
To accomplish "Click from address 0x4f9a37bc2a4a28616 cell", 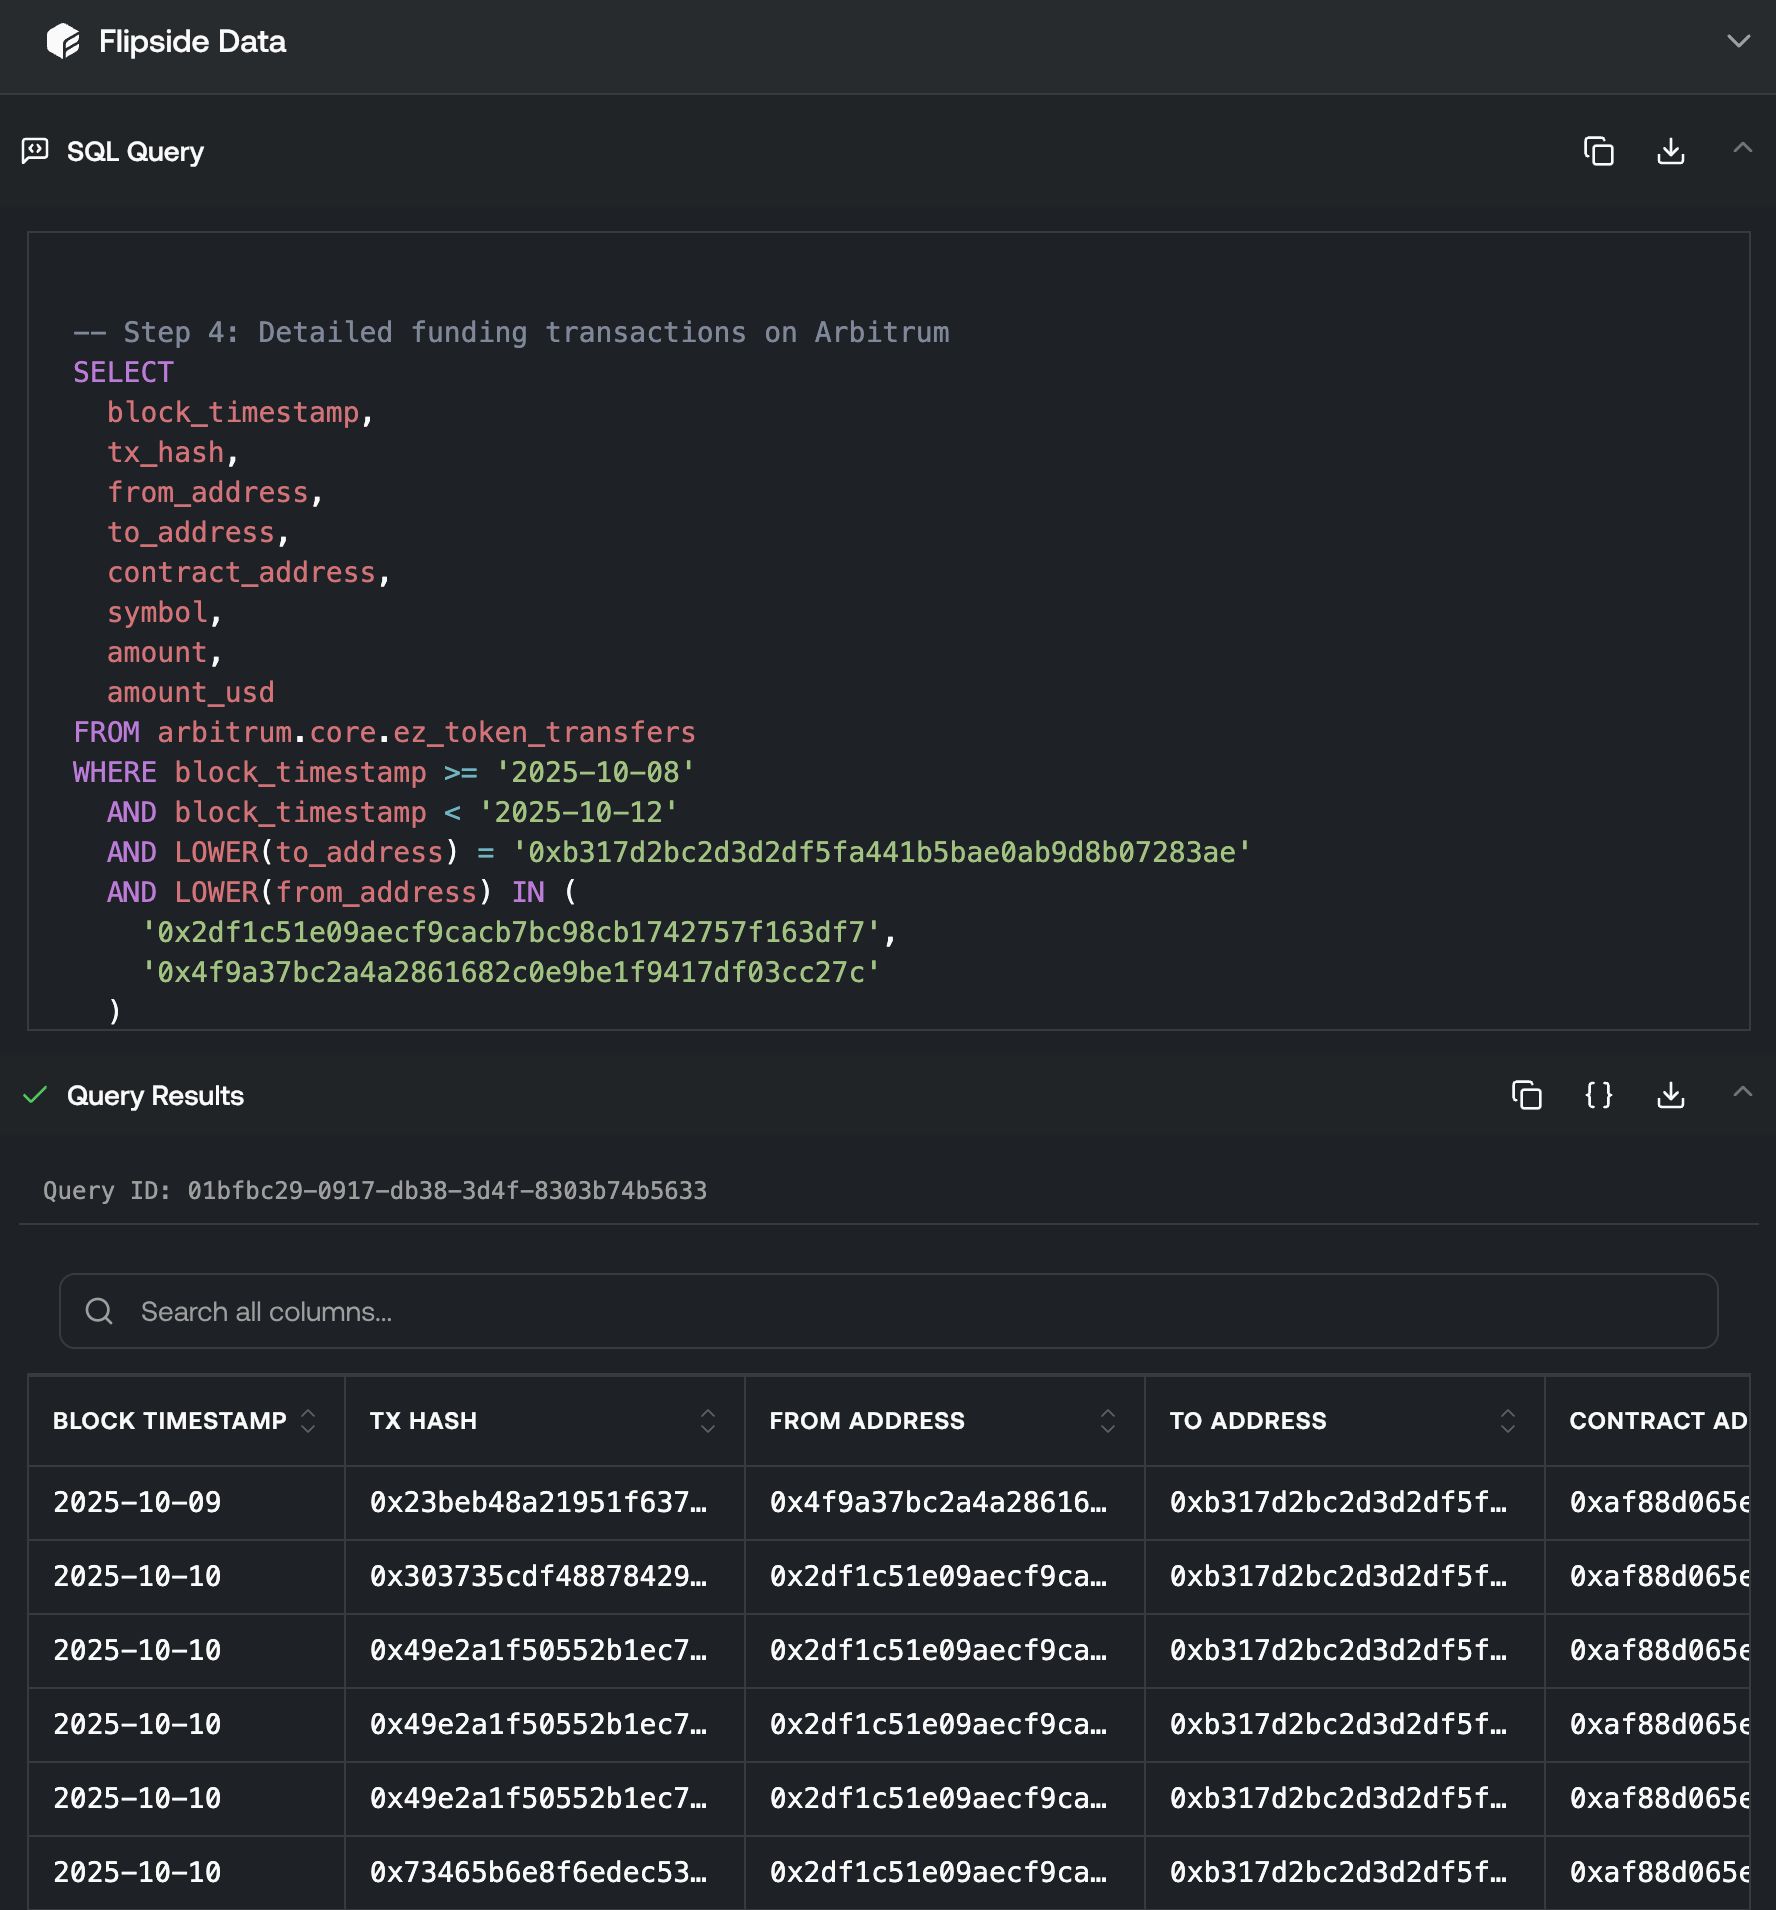I will coord(938,1502).
